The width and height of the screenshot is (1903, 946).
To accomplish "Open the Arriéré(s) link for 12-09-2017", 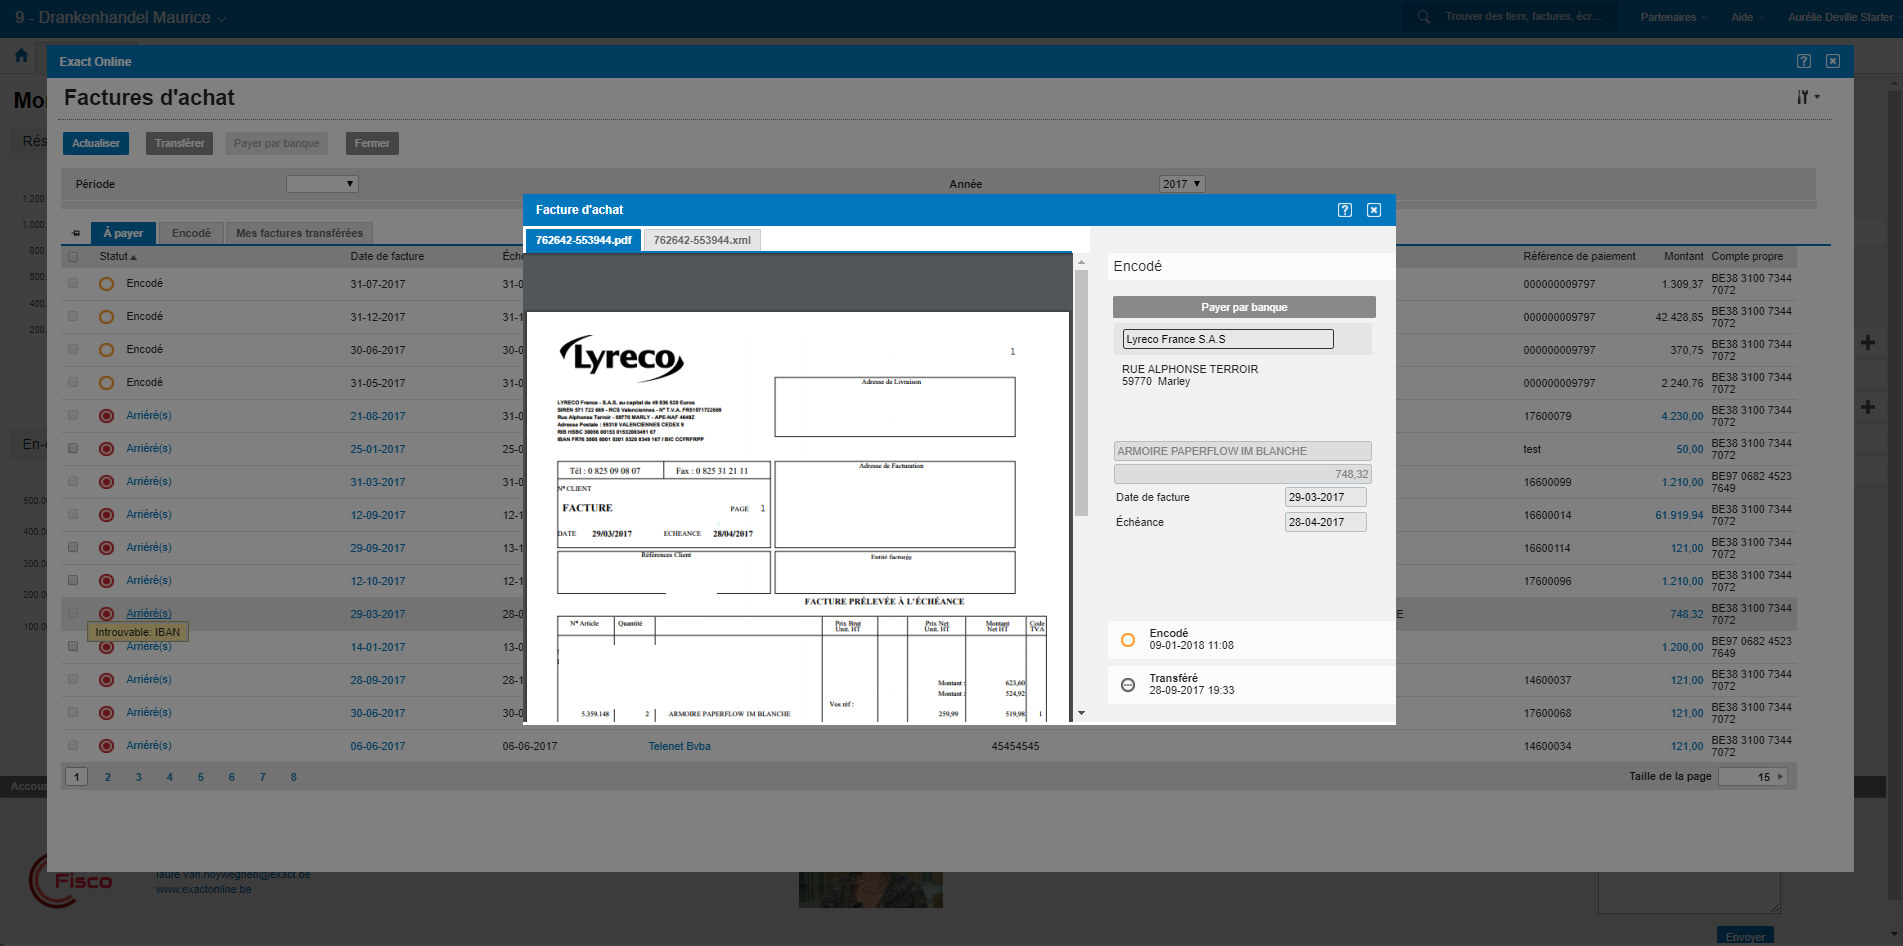I will pos(149,515).
